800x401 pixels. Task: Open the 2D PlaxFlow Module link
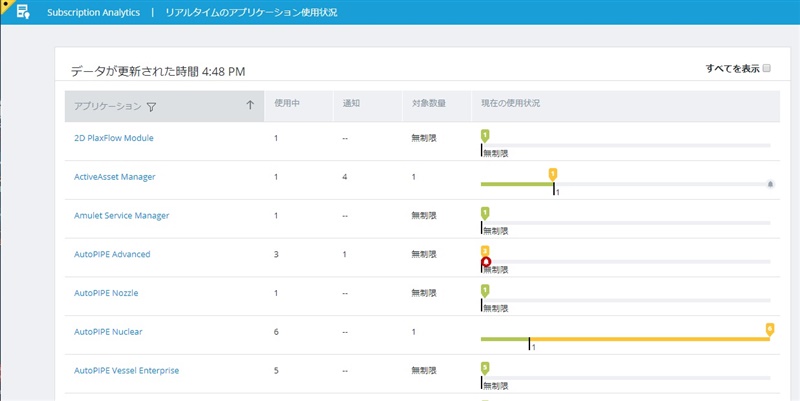point(114,138)
